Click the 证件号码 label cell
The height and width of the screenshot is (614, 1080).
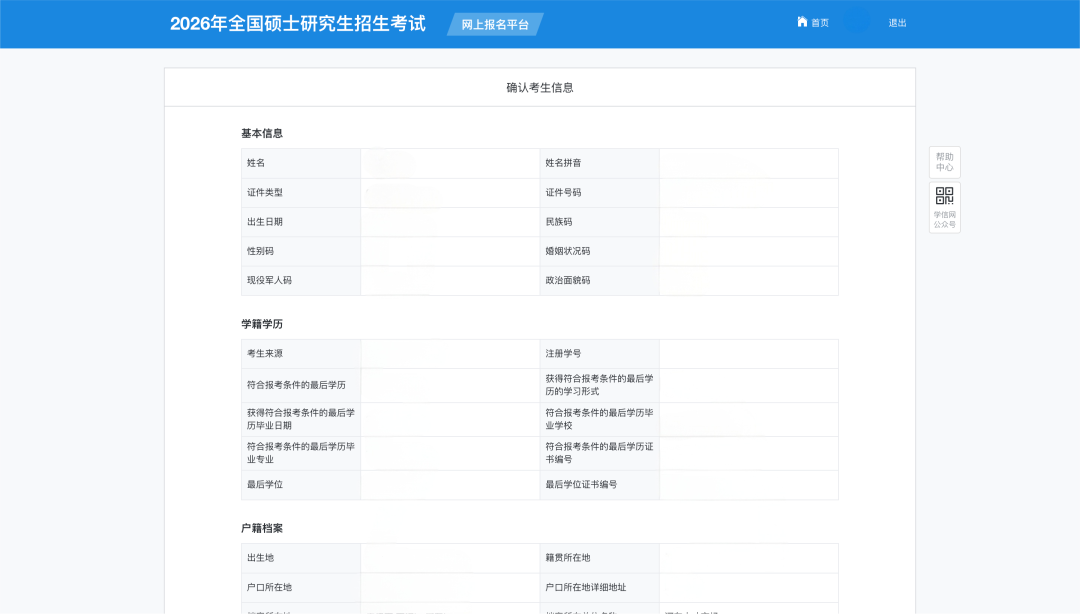pyautogui.click(x=563, y=192)
